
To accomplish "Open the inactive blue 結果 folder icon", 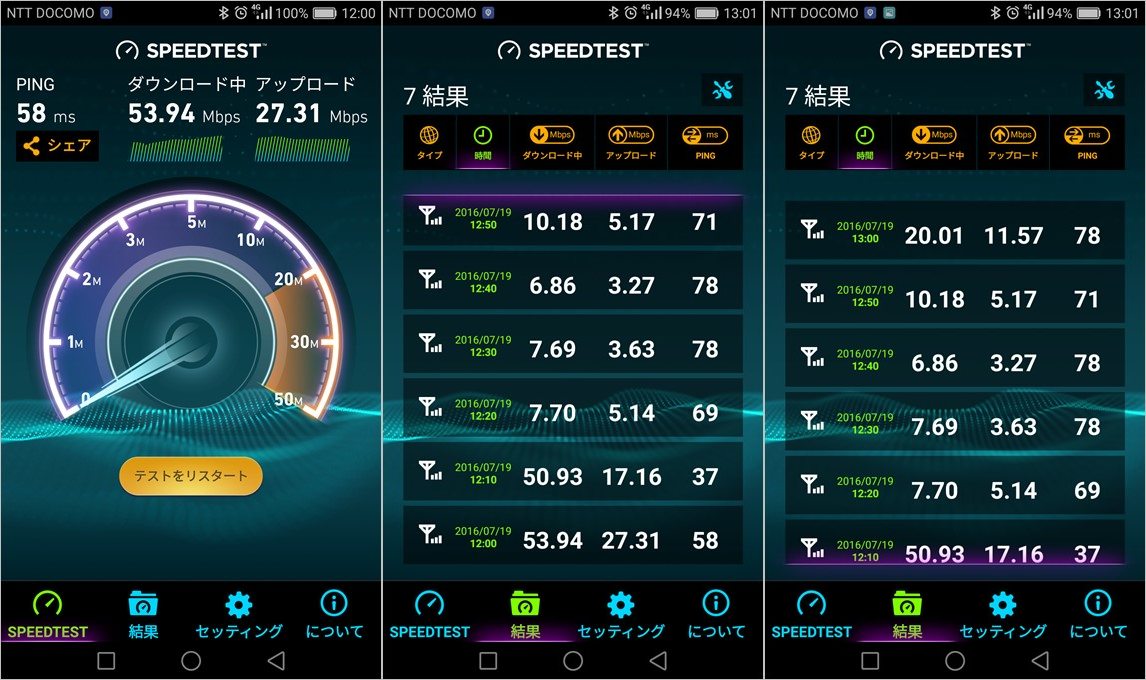I will click(143, 603).
